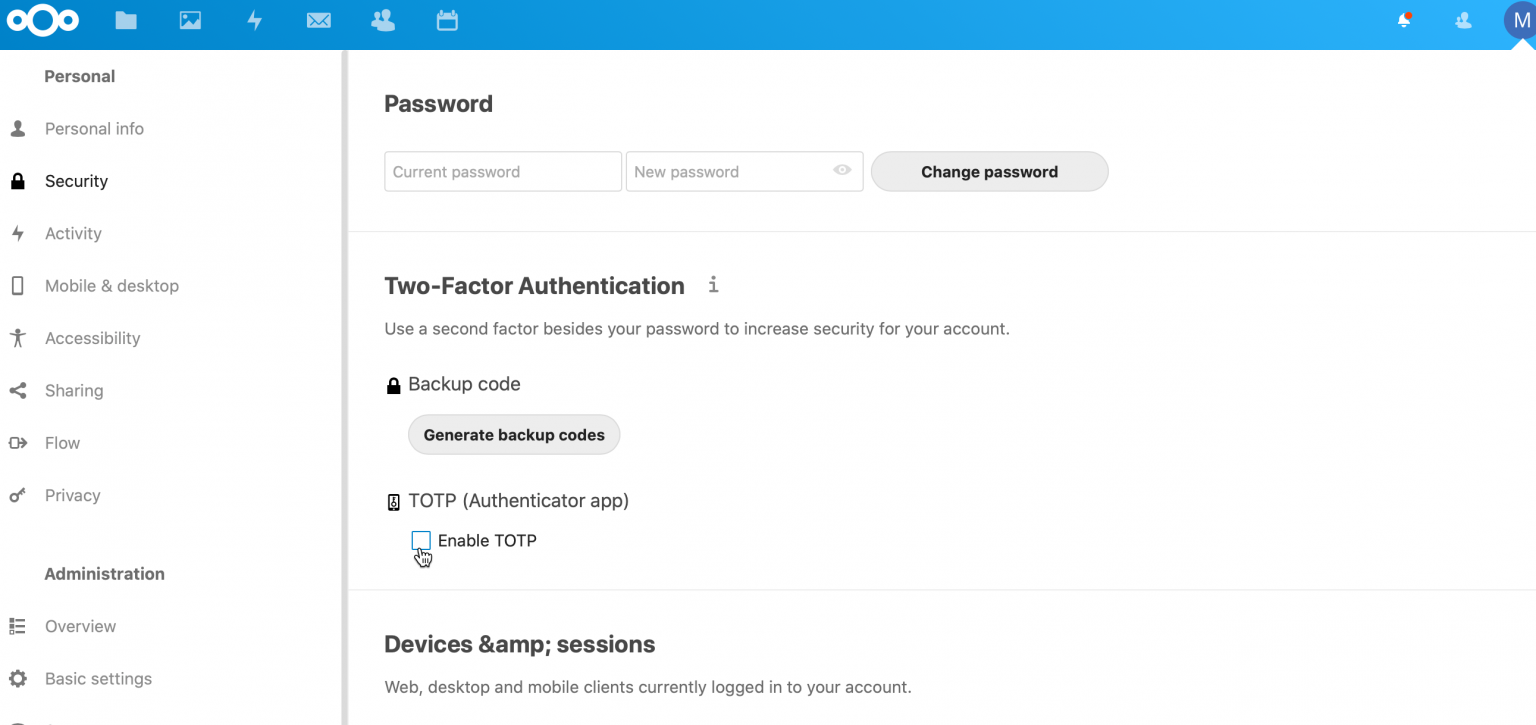Viewport: 1536px width, 725px height.
Task: Open the Contacts app
Action: pos(383,20)
